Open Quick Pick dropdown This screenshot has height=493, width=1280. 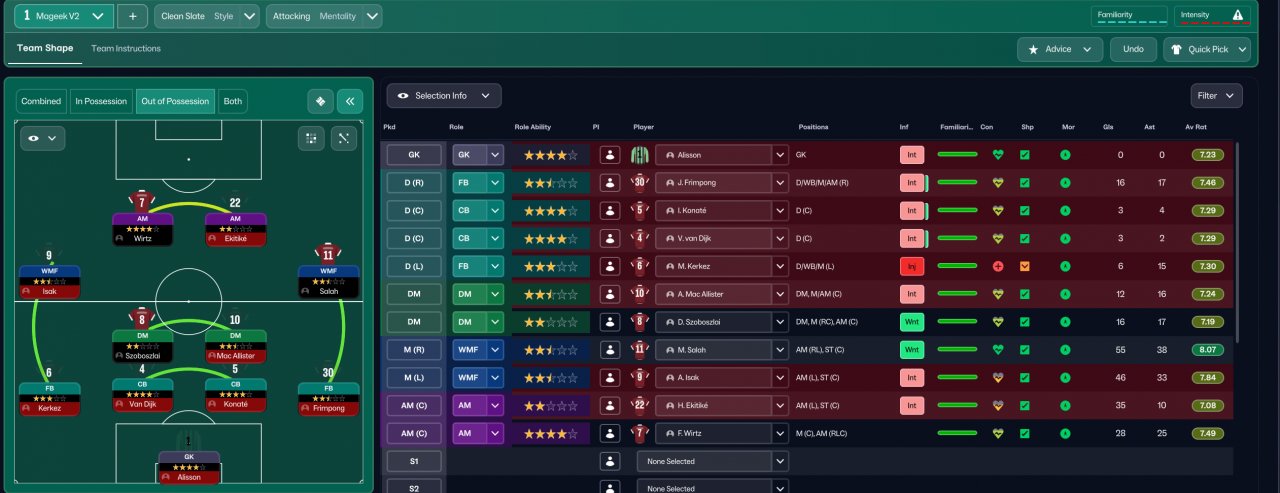tap(1207, 49)
